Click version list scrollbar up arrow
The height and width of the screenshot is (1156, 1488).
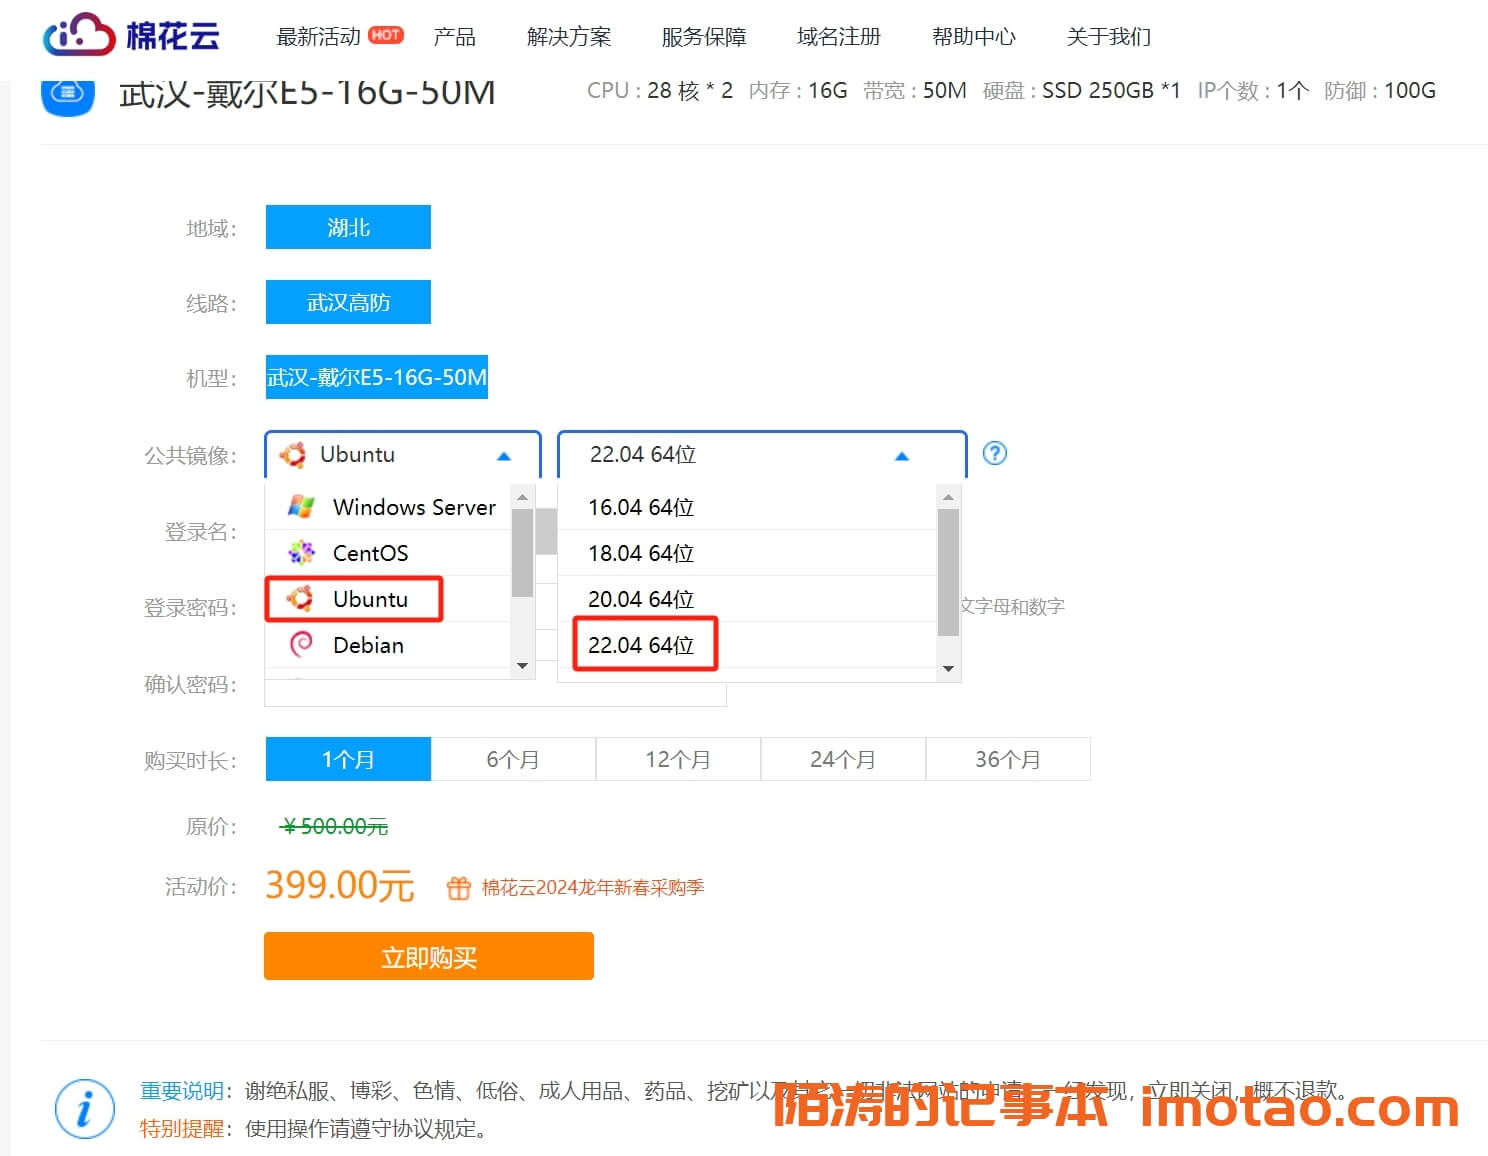(x=948, y=496)
